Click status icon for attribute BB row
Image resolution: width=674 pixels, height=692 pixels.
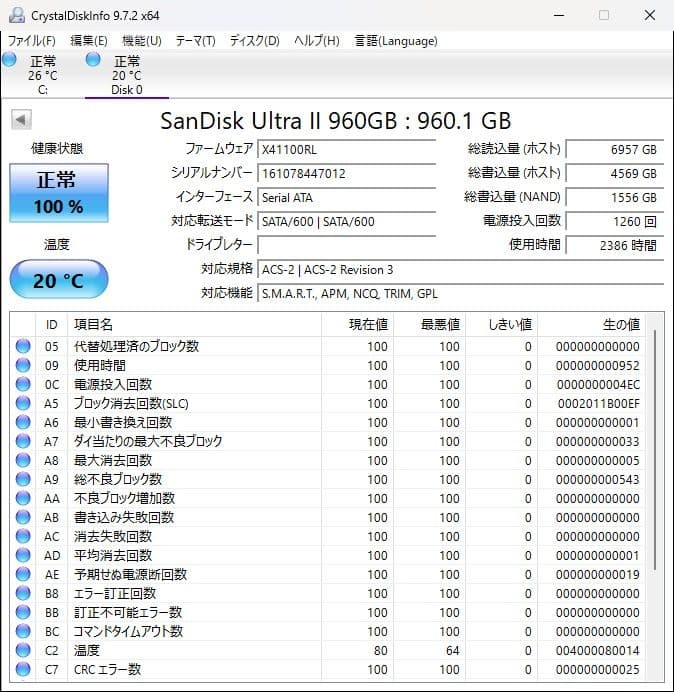23,612
